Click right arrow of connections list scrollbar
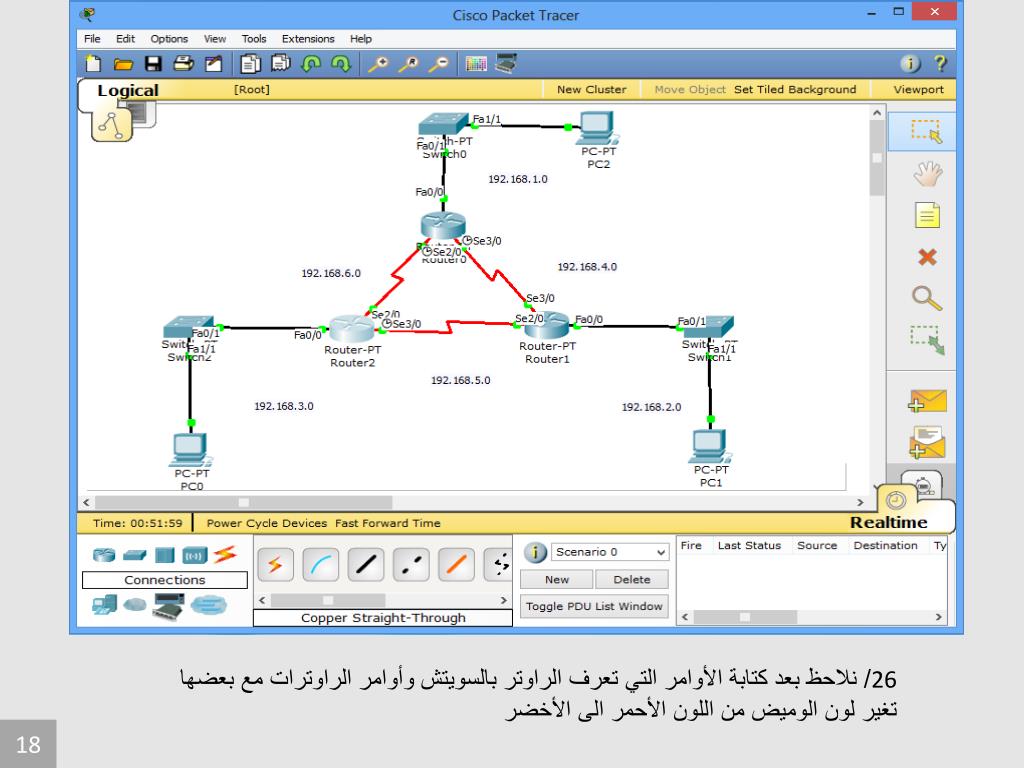The height and width of the screenshot is (768, 1024). click(504, 600)
